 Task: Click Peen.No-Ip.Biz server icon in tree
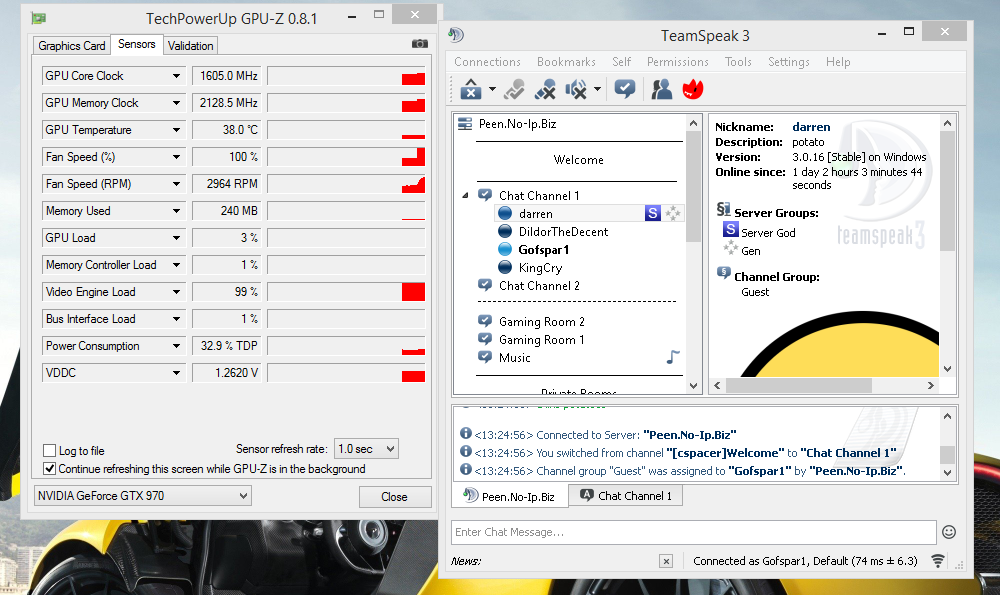coord(465,124)
